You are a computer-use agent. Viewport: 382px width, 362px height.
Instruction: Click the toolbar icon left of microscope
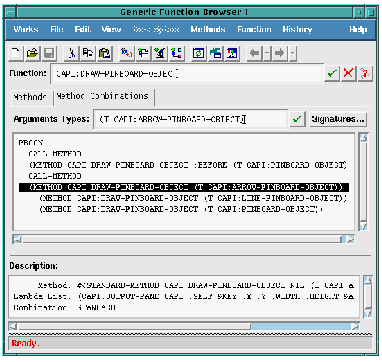coord(143,53)
